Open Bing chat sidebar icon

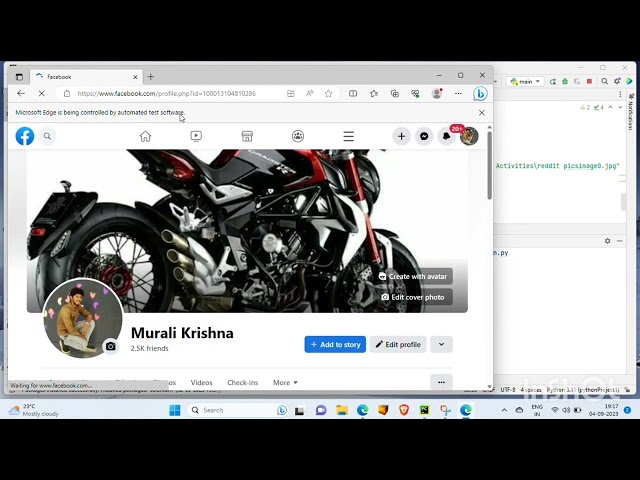(x=480, y=93)
